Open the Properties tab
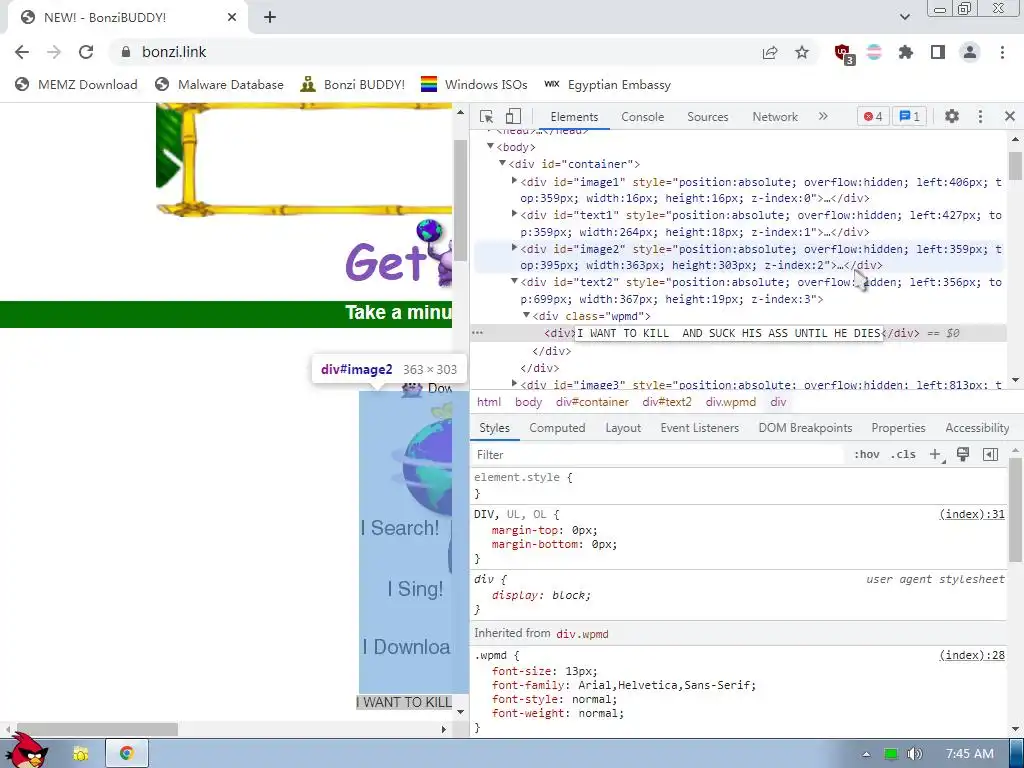 click(898, 428)
